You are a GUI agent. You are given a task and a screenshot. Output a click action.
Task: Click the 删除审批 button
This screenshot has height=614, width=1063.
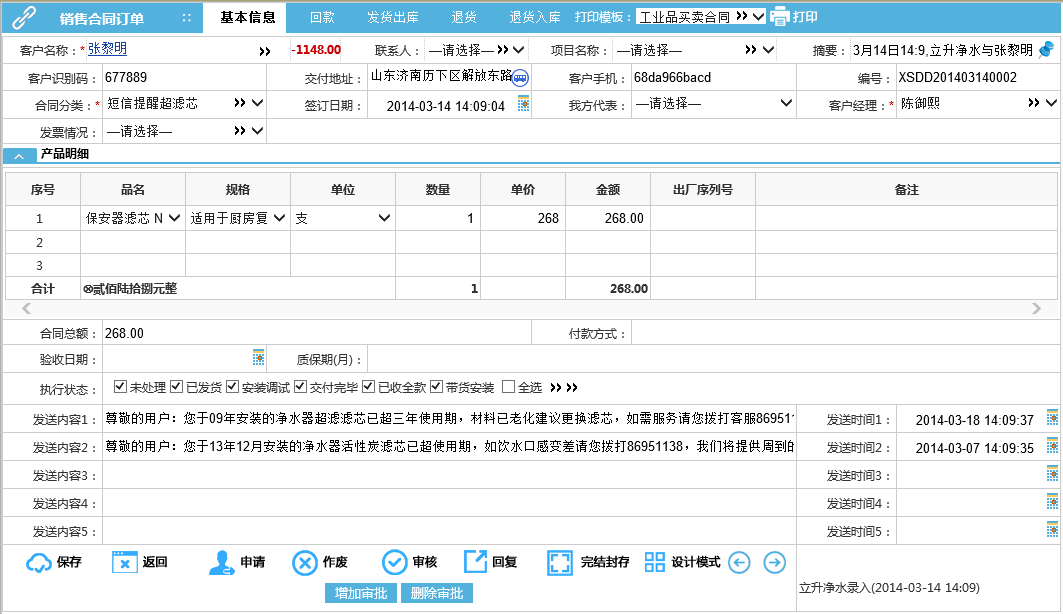437,593
